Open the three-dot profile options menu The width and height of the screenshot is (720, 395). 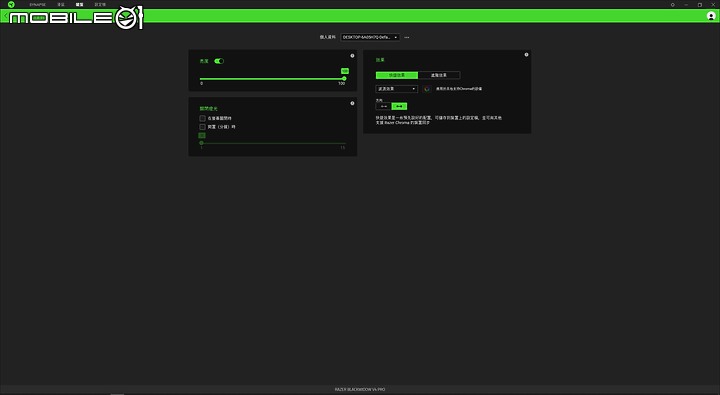[x=407, y=37]
